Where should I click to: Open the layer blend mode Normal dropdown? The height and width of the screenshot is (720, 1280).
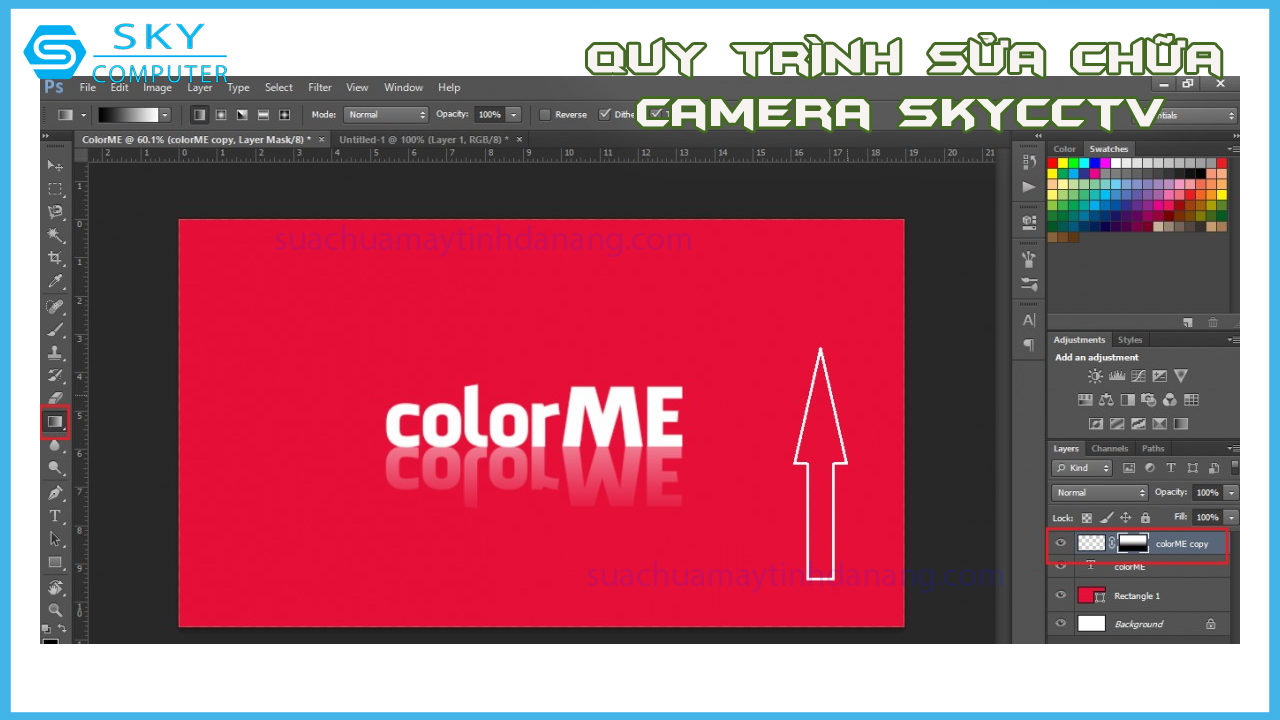point(1099,493)
